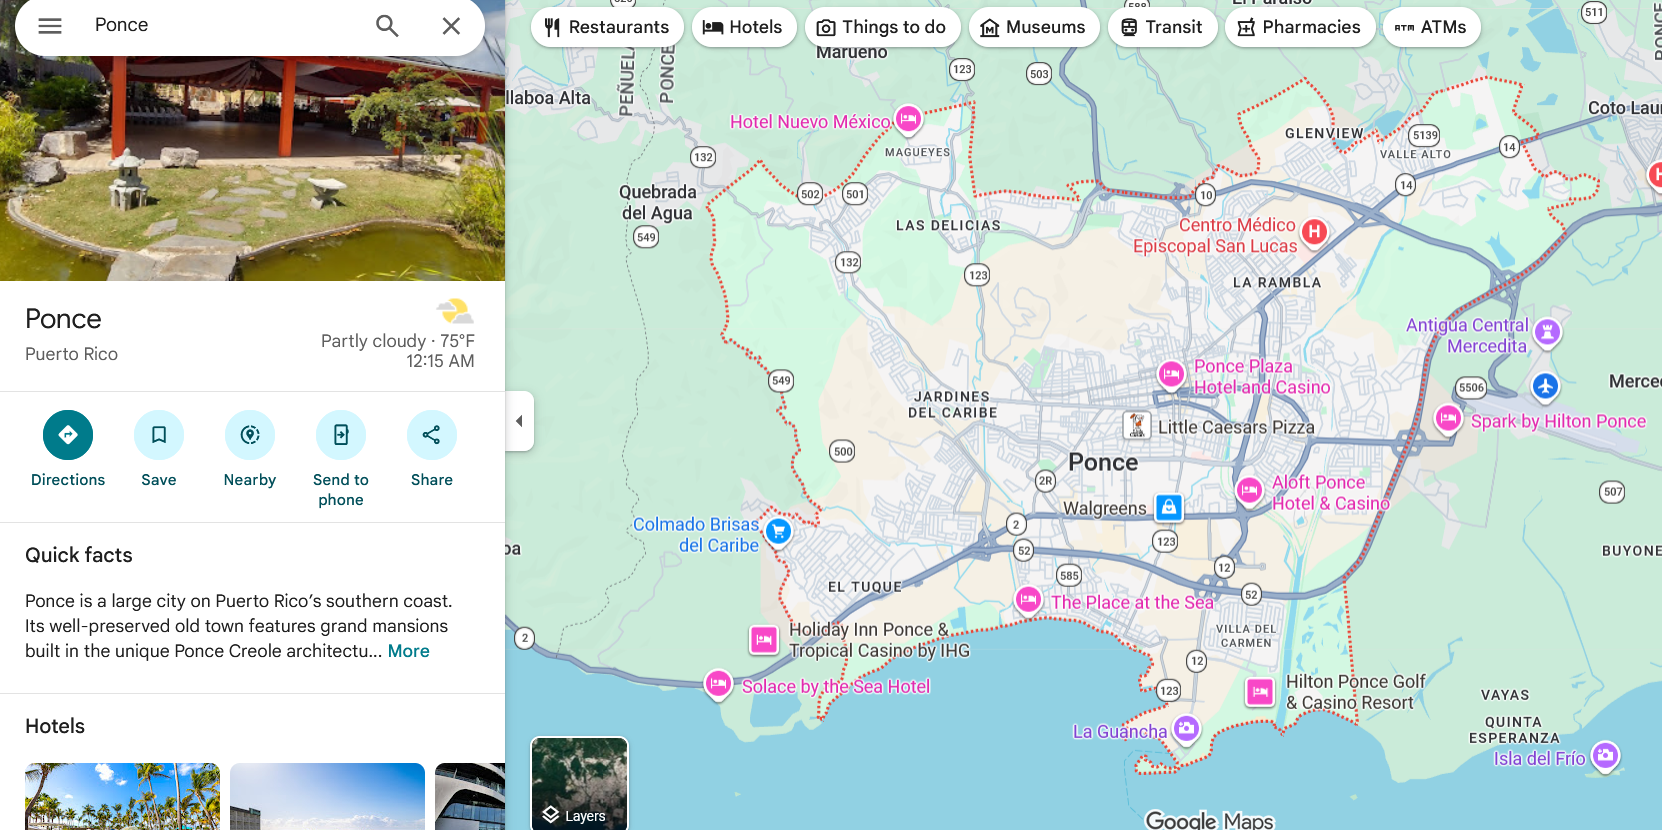Open the hamburger menu
Viewport: 1662px width, 830px height.
50,26
